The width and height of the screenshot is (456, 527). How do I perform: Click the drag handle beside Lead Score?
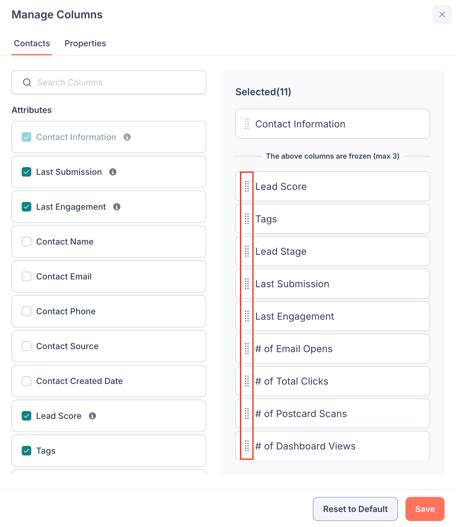[247, 187]
